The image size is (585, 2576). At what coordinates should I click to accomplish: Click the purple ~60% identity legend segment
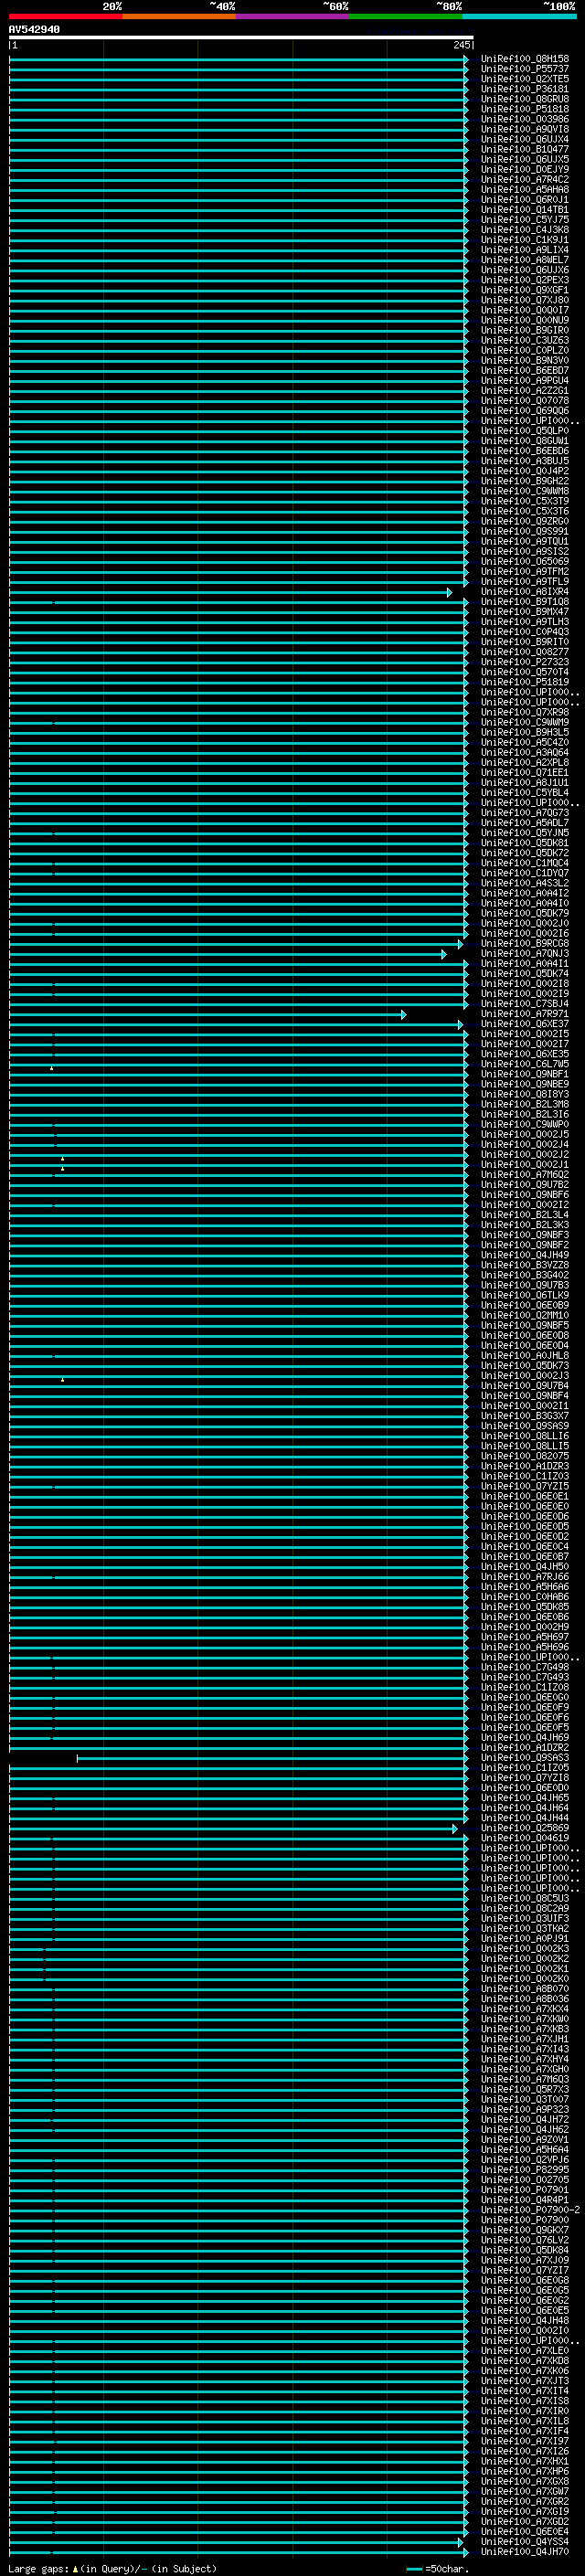(x=293, y=16)
